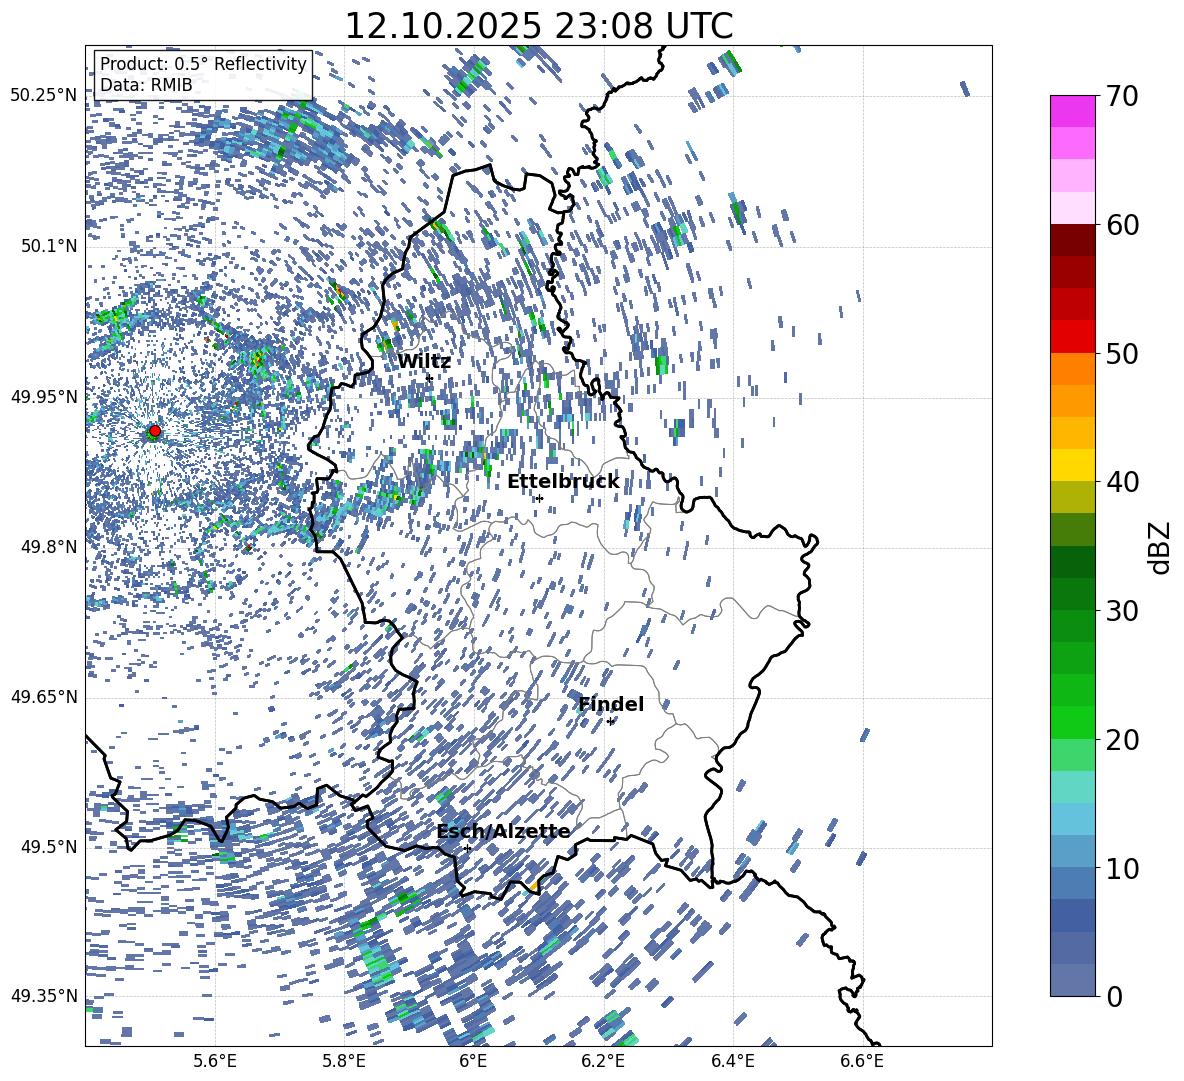Click the magenta top colorbar swatch
Image resolution: width=1184 pixels, height=1081 pixels.
click(x=1072, y=112)
